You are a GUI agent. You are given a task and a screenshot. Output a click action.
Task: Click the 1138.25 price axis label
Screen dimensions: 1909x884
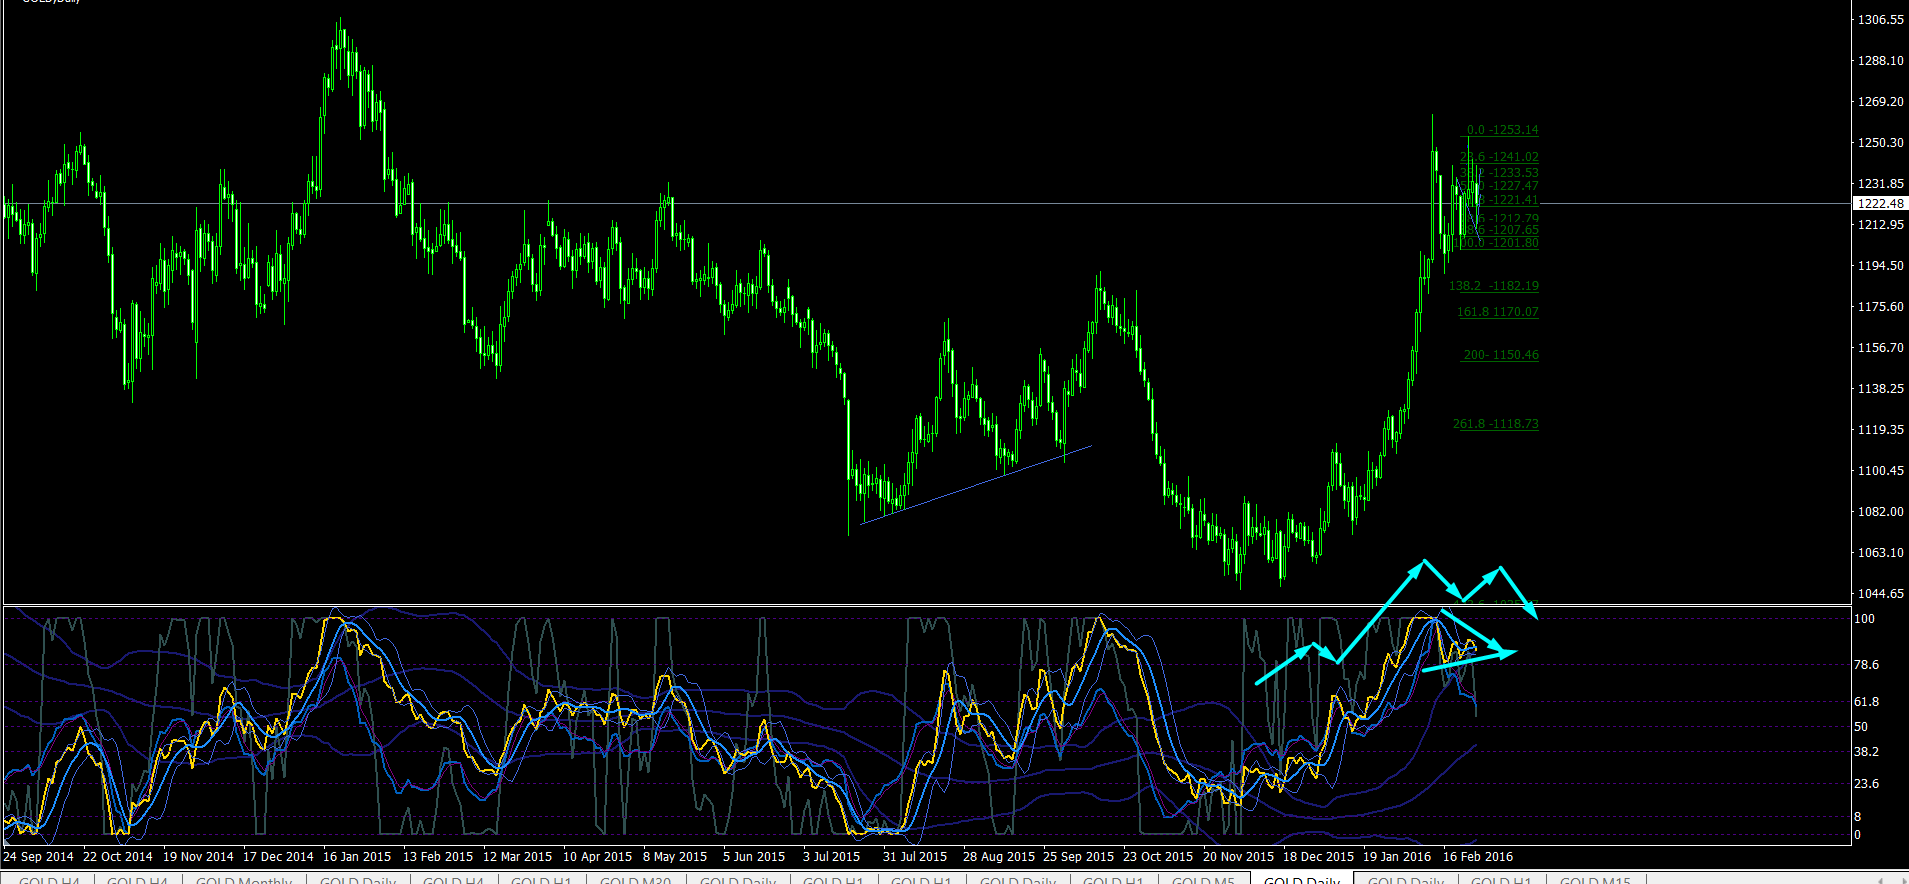tap(1880, 389)
